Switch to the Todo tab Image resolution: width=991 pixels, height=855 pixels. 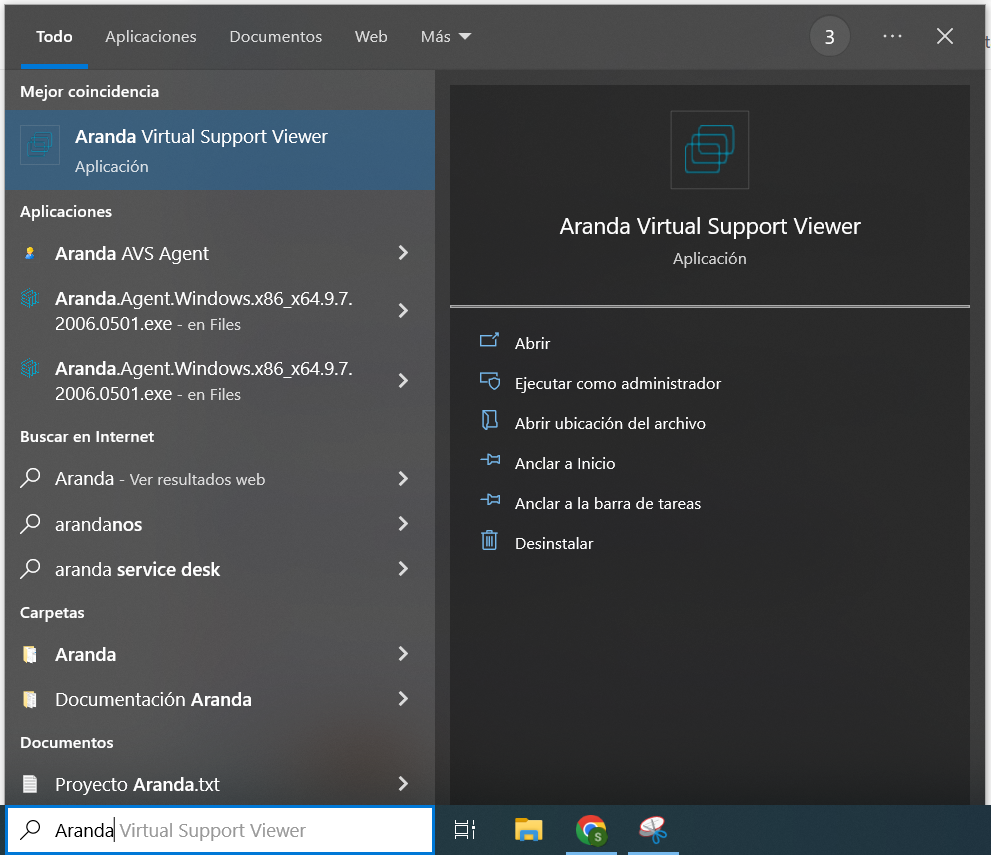click(54, 37)
